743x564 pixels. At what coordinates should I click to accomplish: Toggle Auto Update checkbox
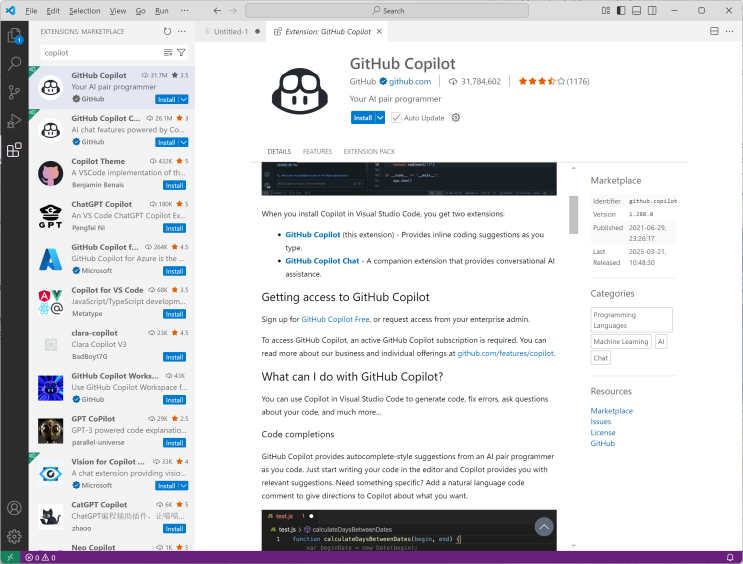point(396,118)
